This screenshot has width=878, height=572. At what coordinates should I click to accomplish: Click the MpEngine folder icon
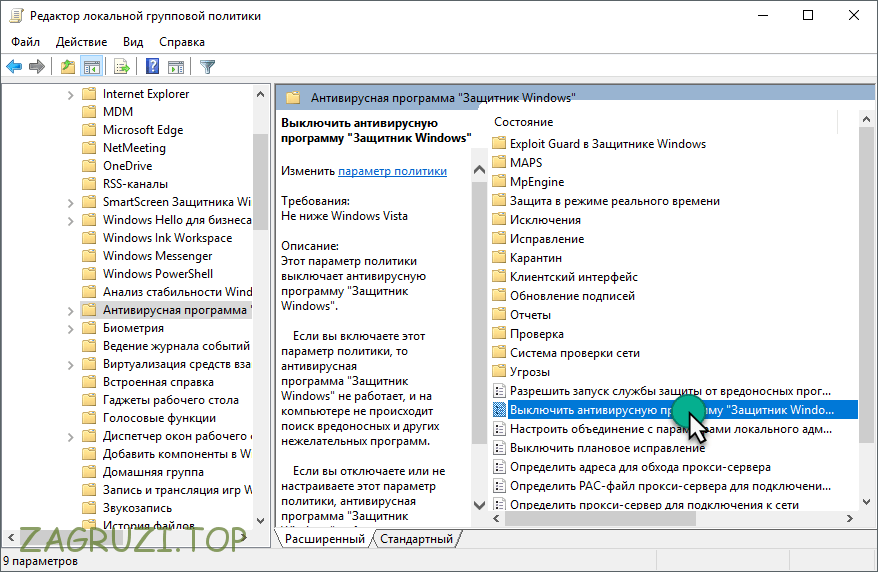coord(499,181)
